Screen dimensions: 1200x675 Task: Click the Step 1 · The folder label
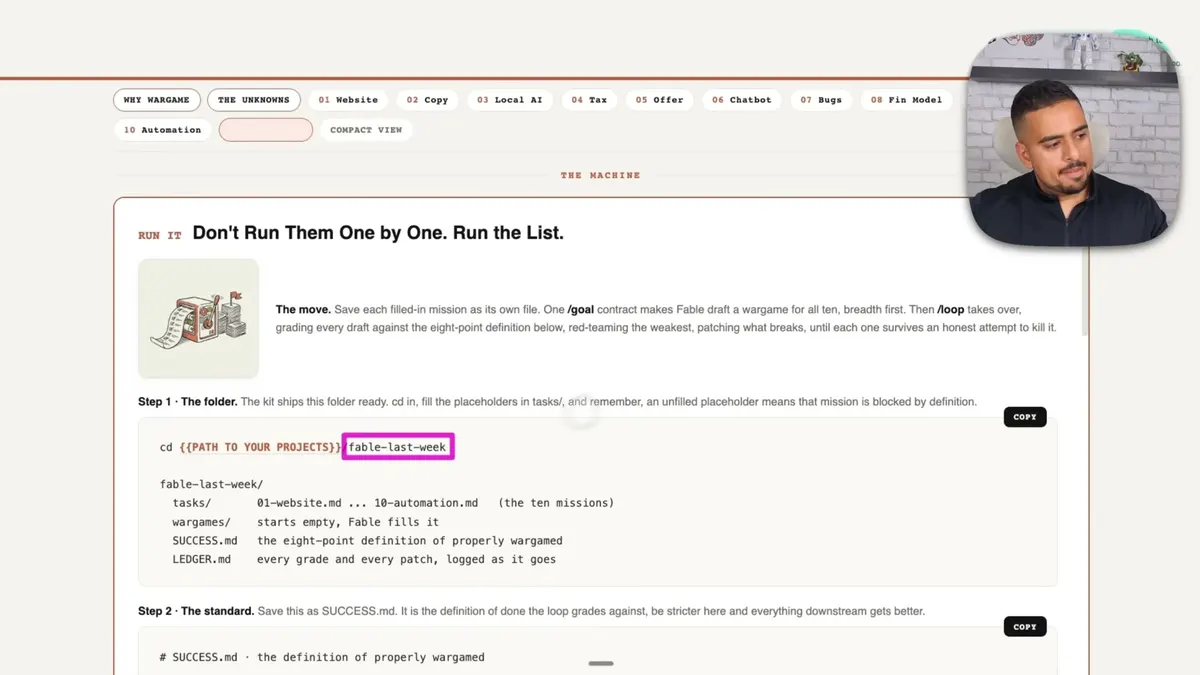pyautogui.click(x=187, y=402)
